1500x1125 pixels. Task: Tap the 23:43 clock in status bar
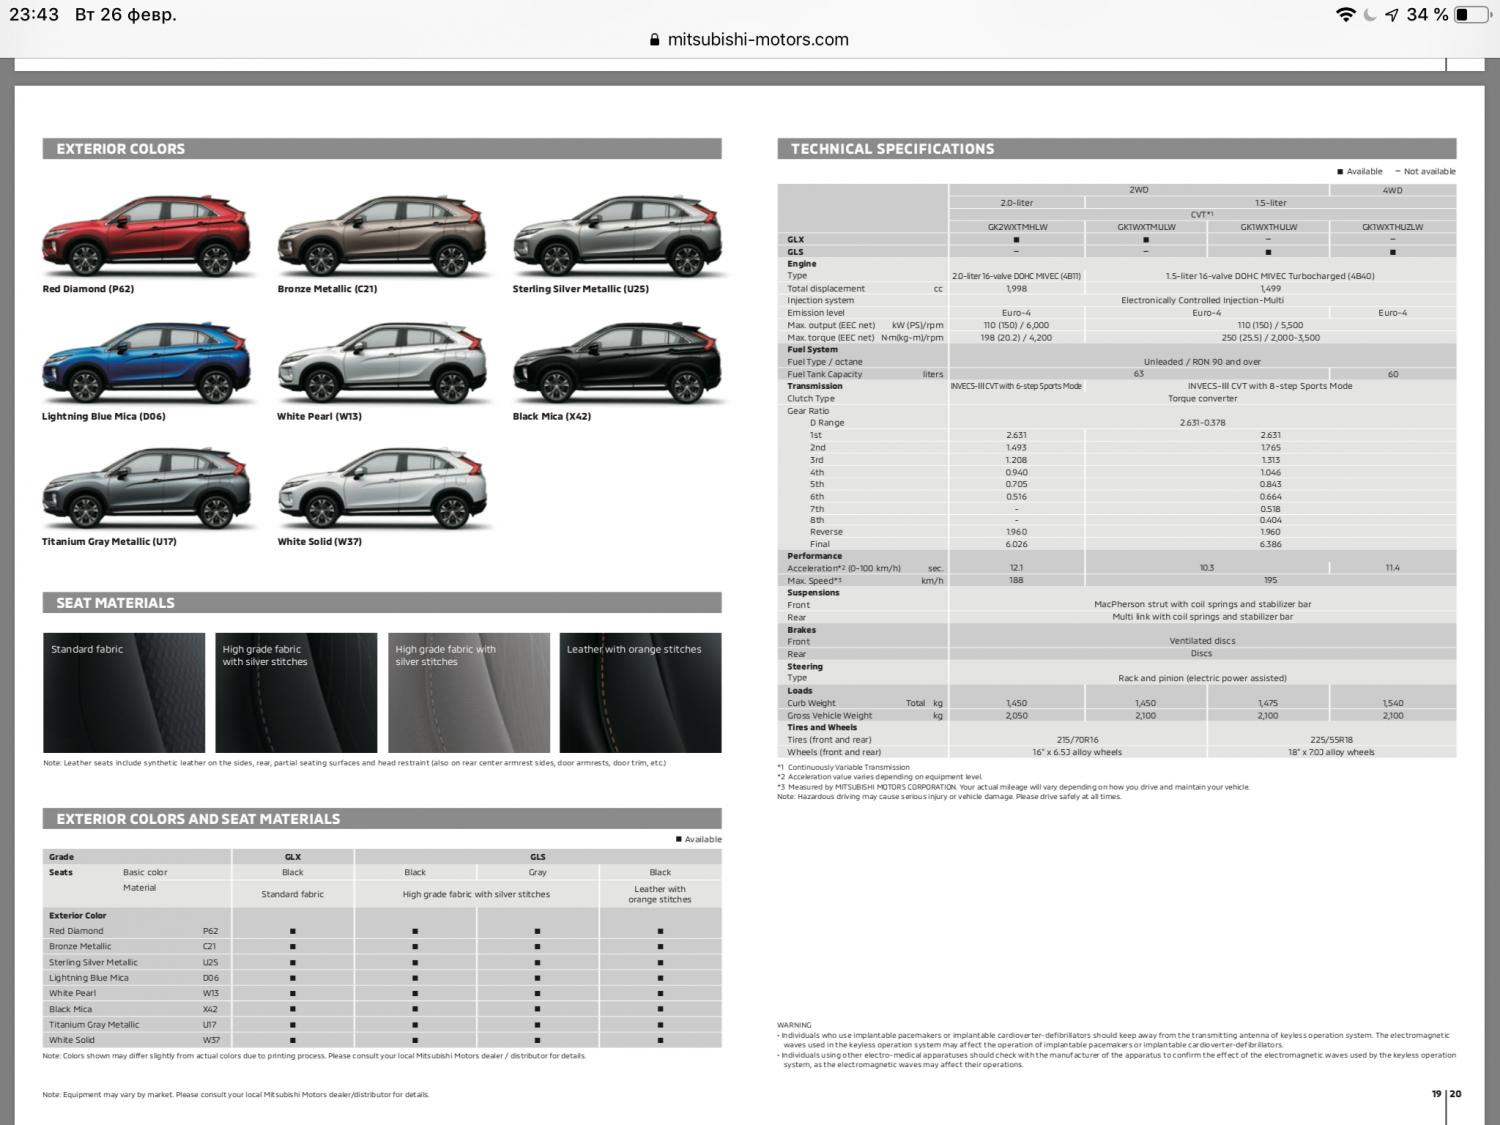(x=34, y=15)
